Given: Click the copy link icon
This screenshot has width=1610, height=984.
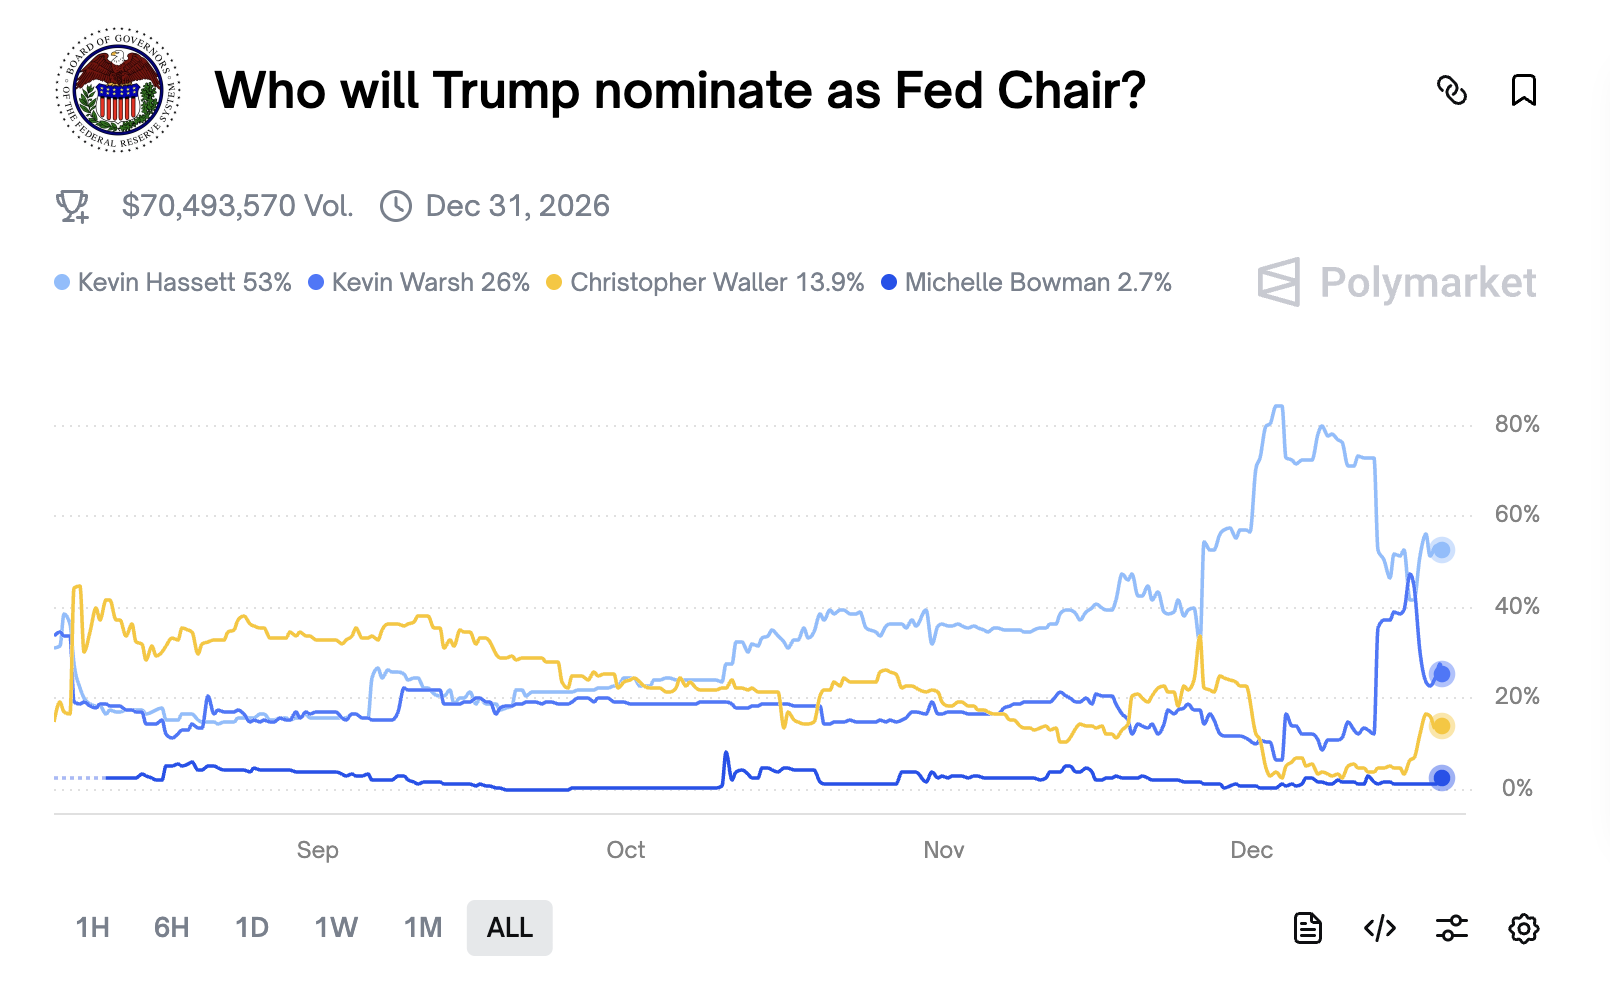Looking at the screenshot, I should pyautogui.click(x=1452, y=90).
